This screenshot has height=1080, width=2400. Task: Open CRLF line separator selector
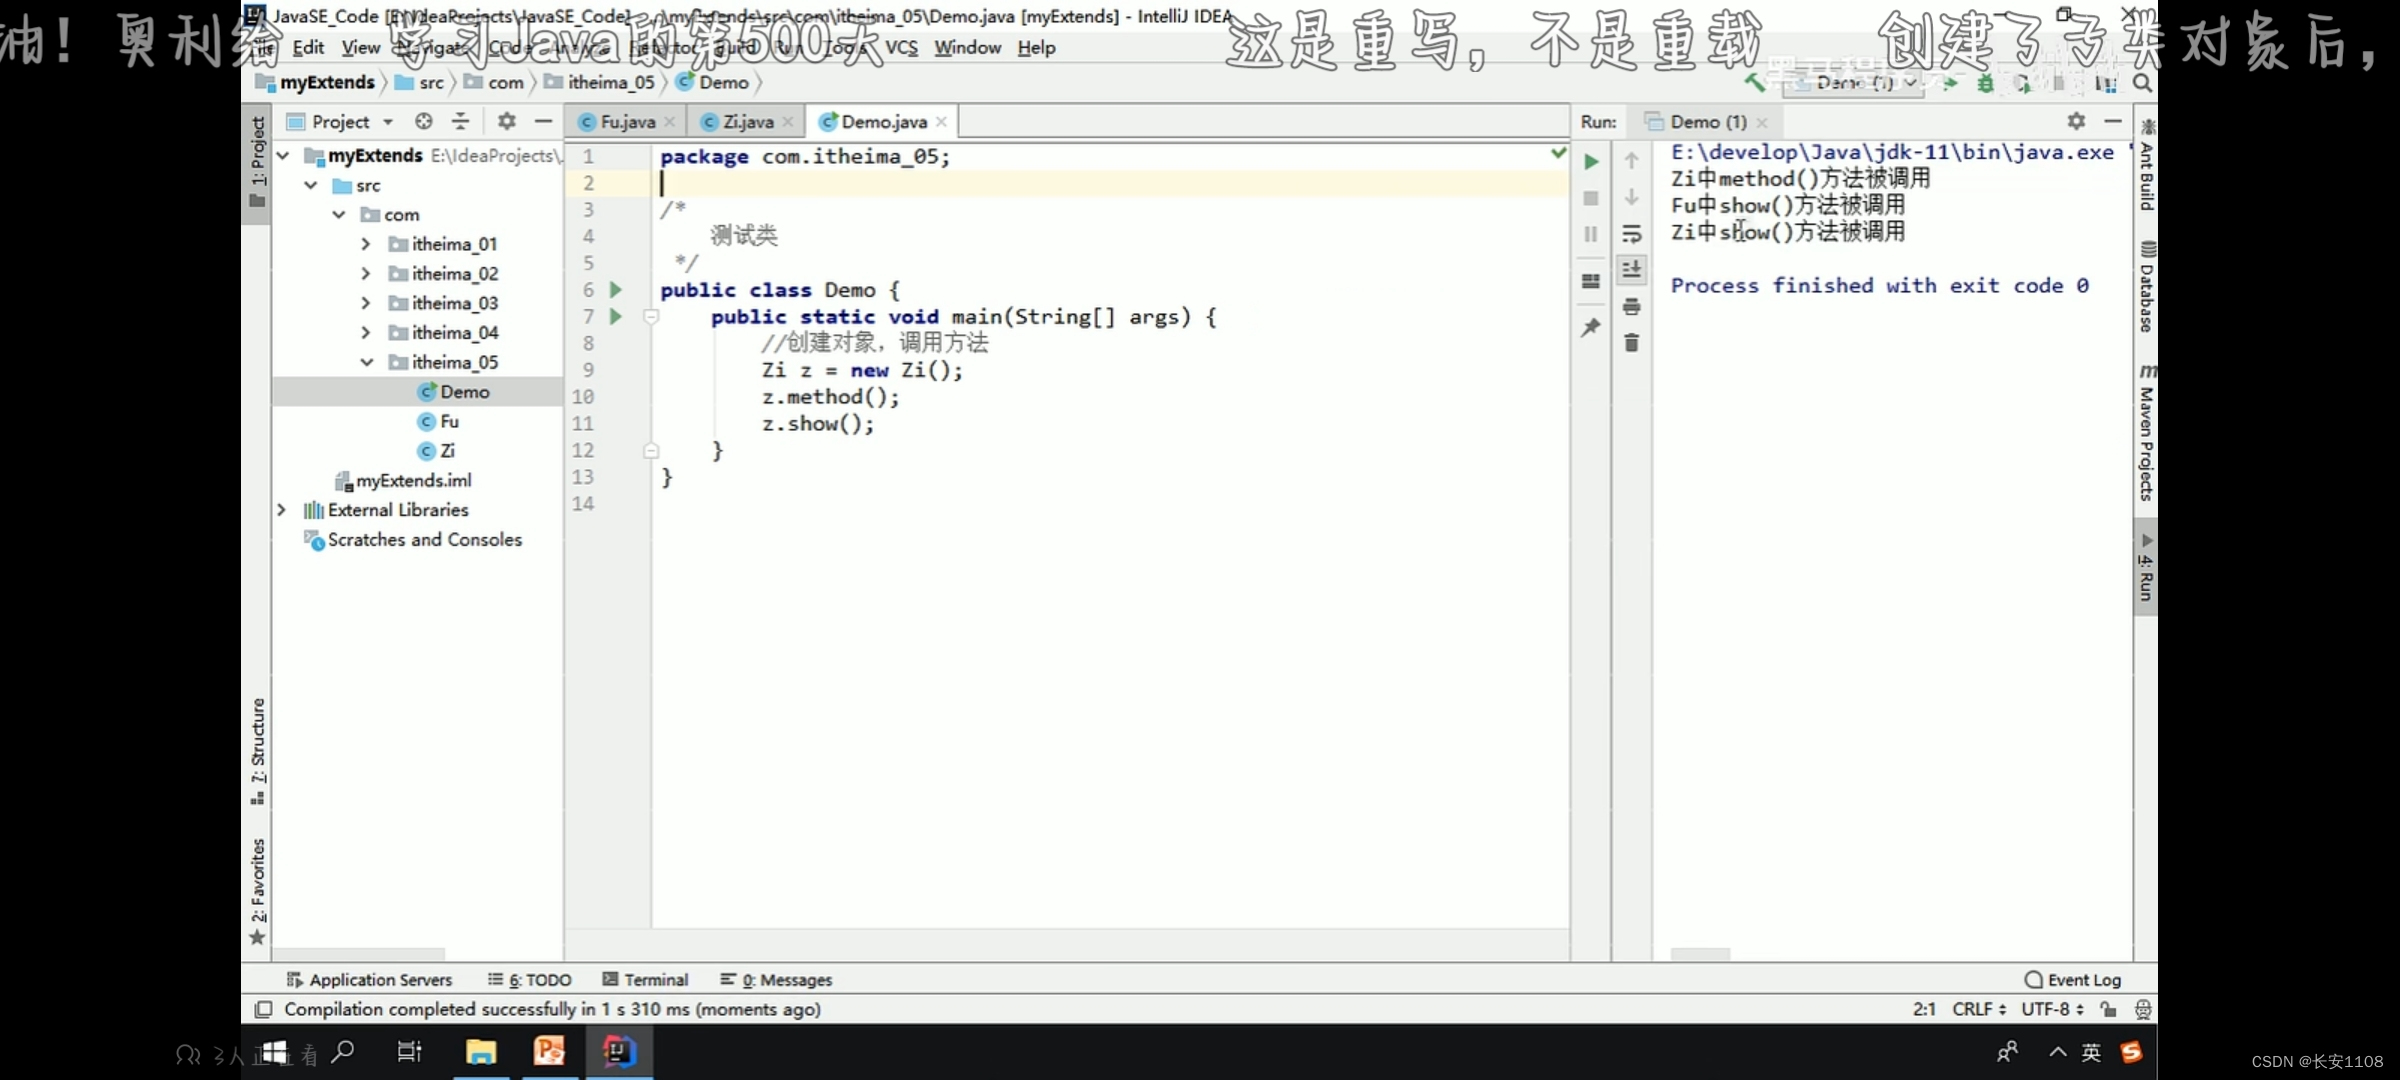click(x=1979, y=1009)
